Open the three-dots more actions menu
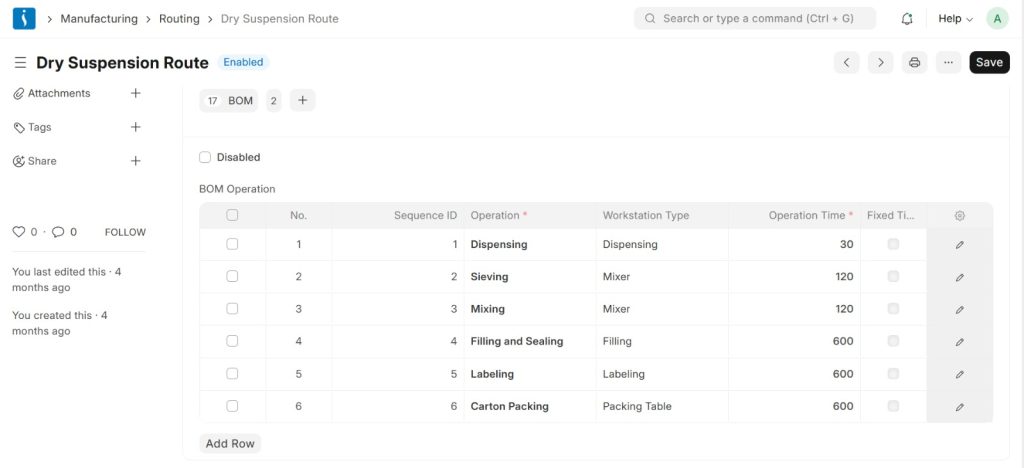Viewport: 1024px width, 468px height. pos(948,62)
